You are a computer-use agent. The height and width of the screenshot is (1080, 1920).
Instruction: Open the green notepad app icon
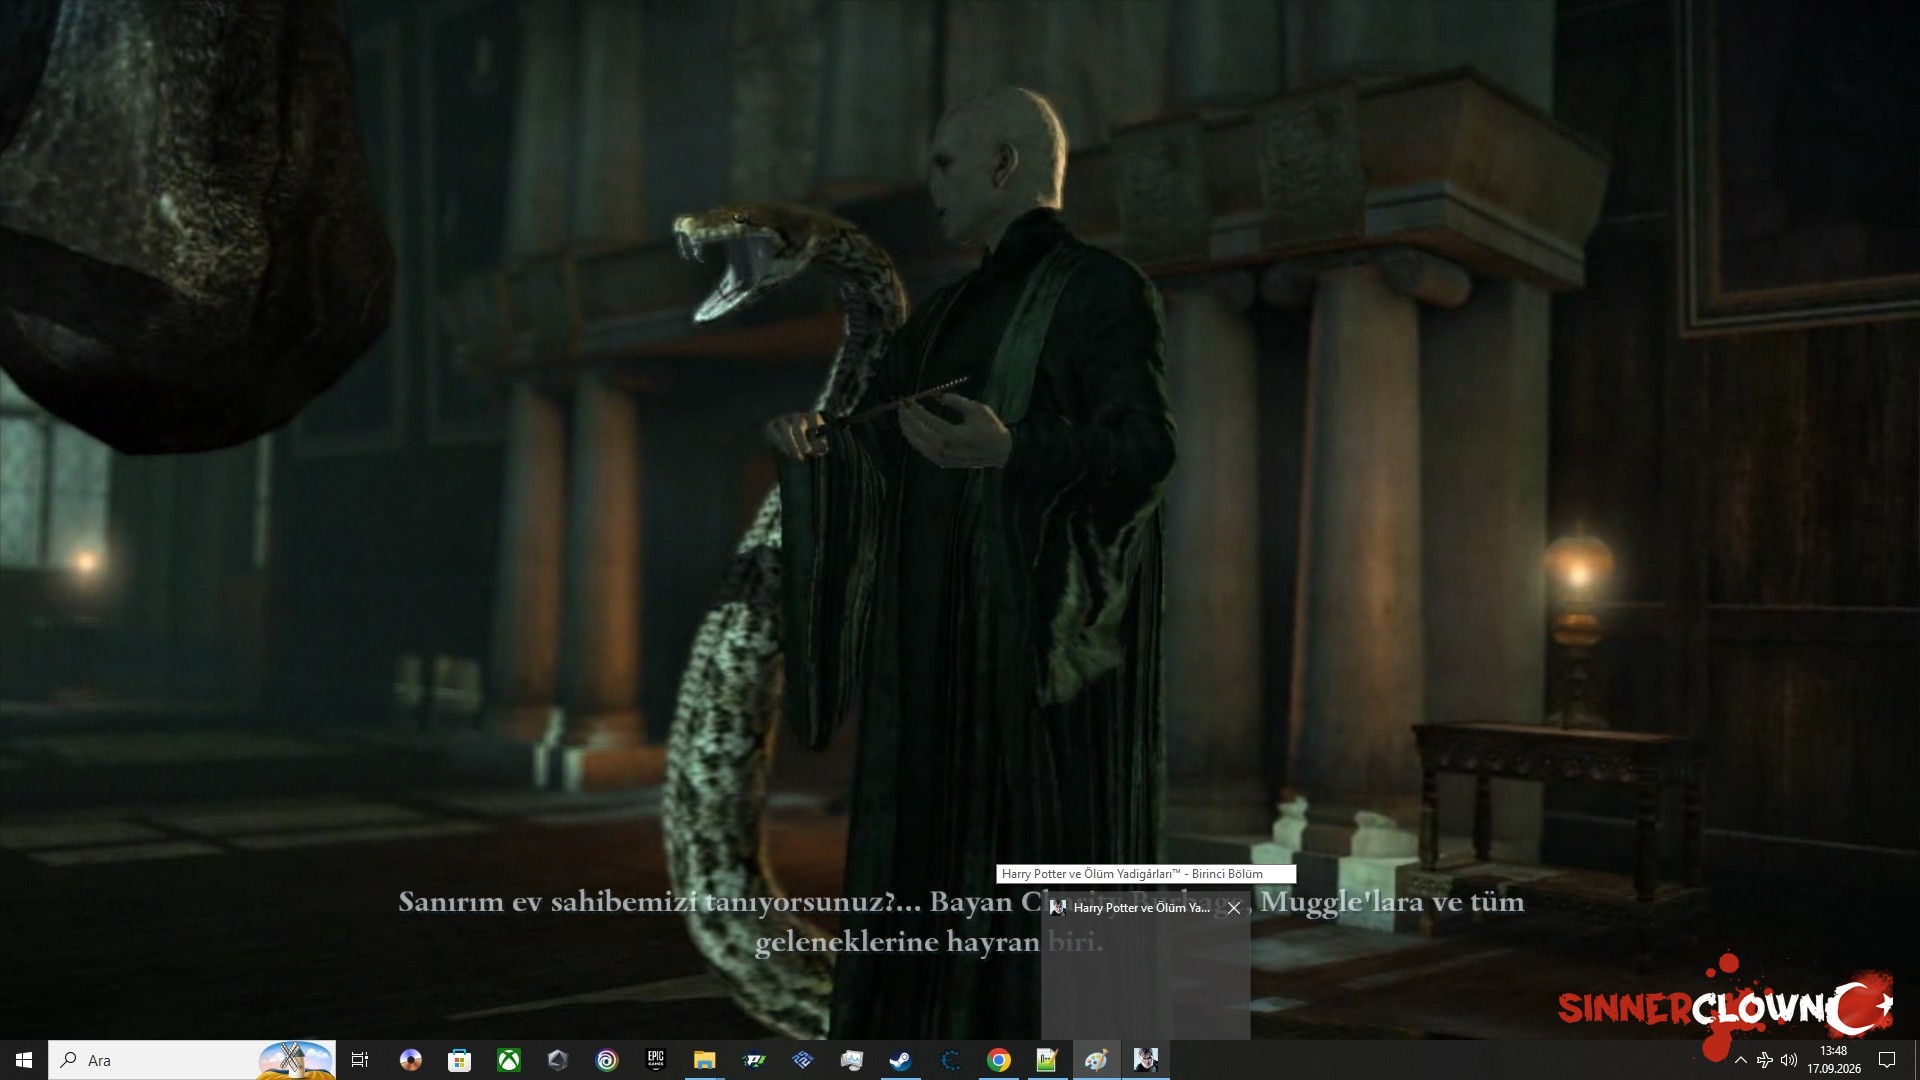[x=1047, y=1060]
